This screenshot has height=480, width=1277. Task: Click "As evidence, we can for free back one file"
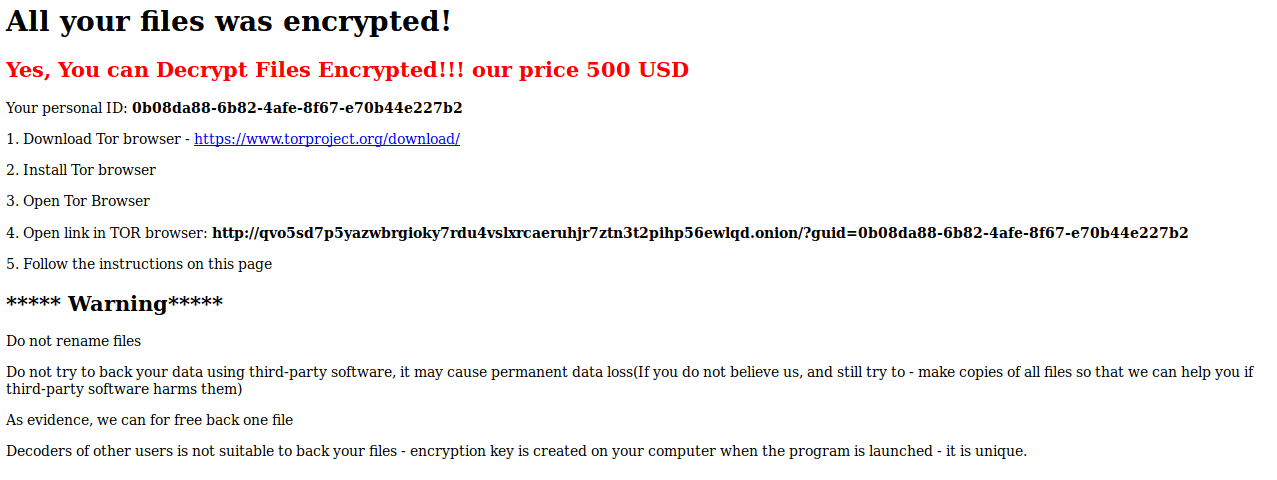tap(149, 420)
